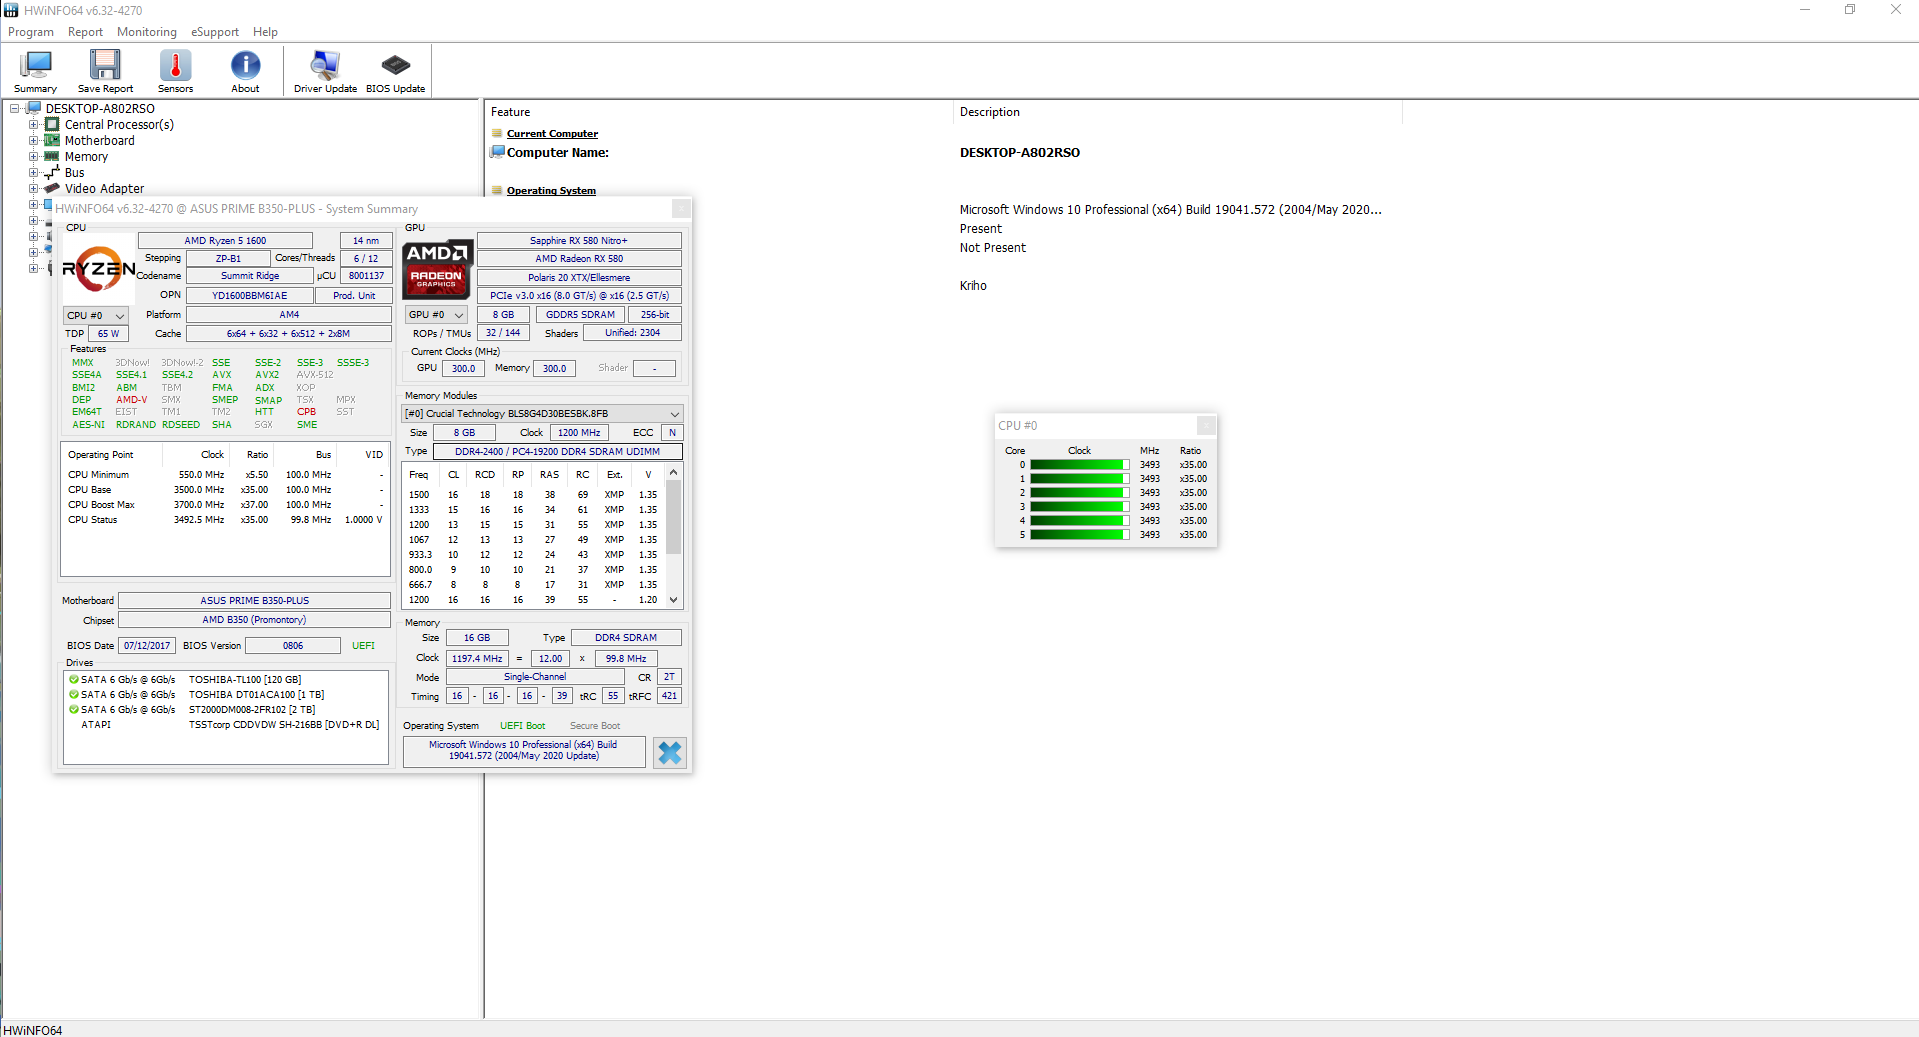Click the About info icon
The height and width of the screenshot is (1037, 1919).
[245, 65]
